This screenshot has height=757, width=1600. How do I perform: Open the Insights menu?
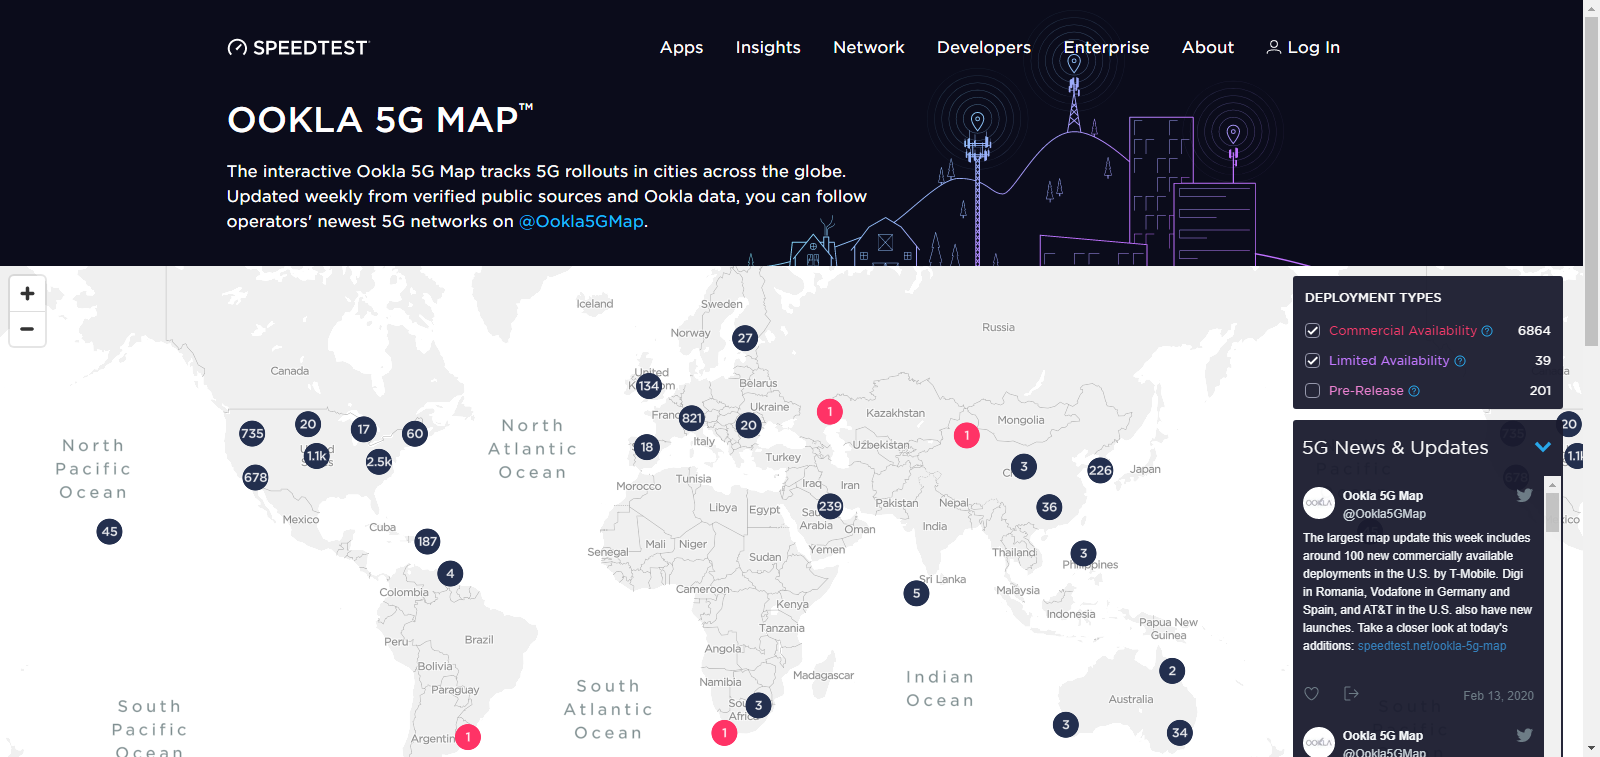click(x=768, y=47)
